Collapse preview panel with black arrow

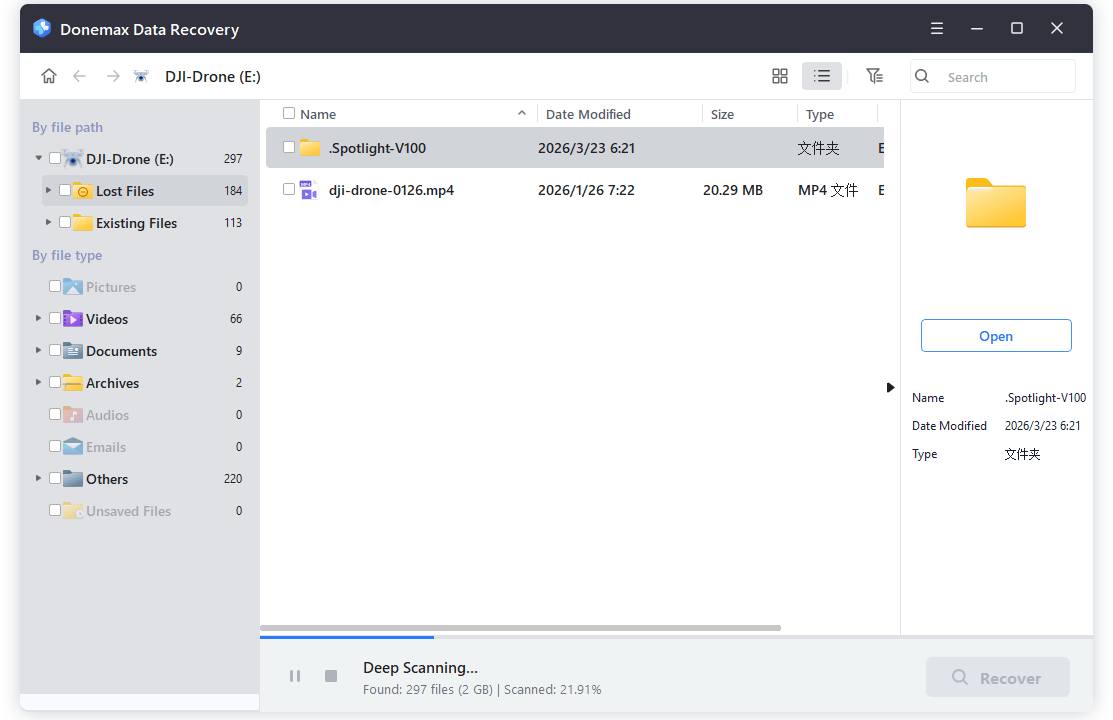pyautogui.click(x=890, y=387)
